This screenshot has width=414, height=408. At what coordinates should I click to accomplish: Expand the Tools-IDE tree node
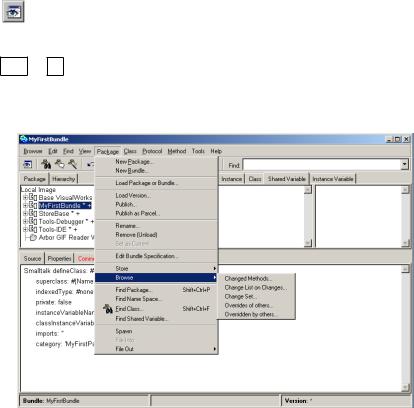[x=25, y=229]
